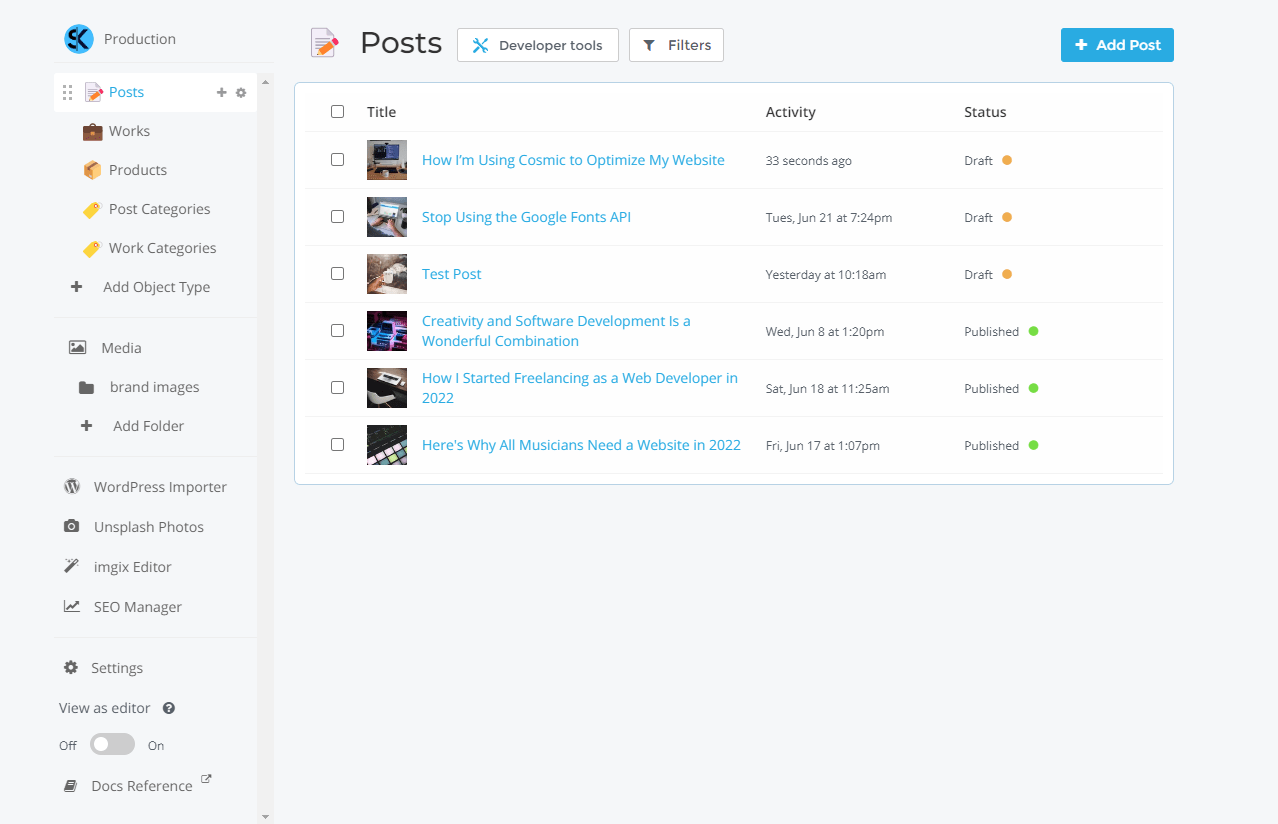
Task: Open Products in the sidebar
Action: [137, 170]
